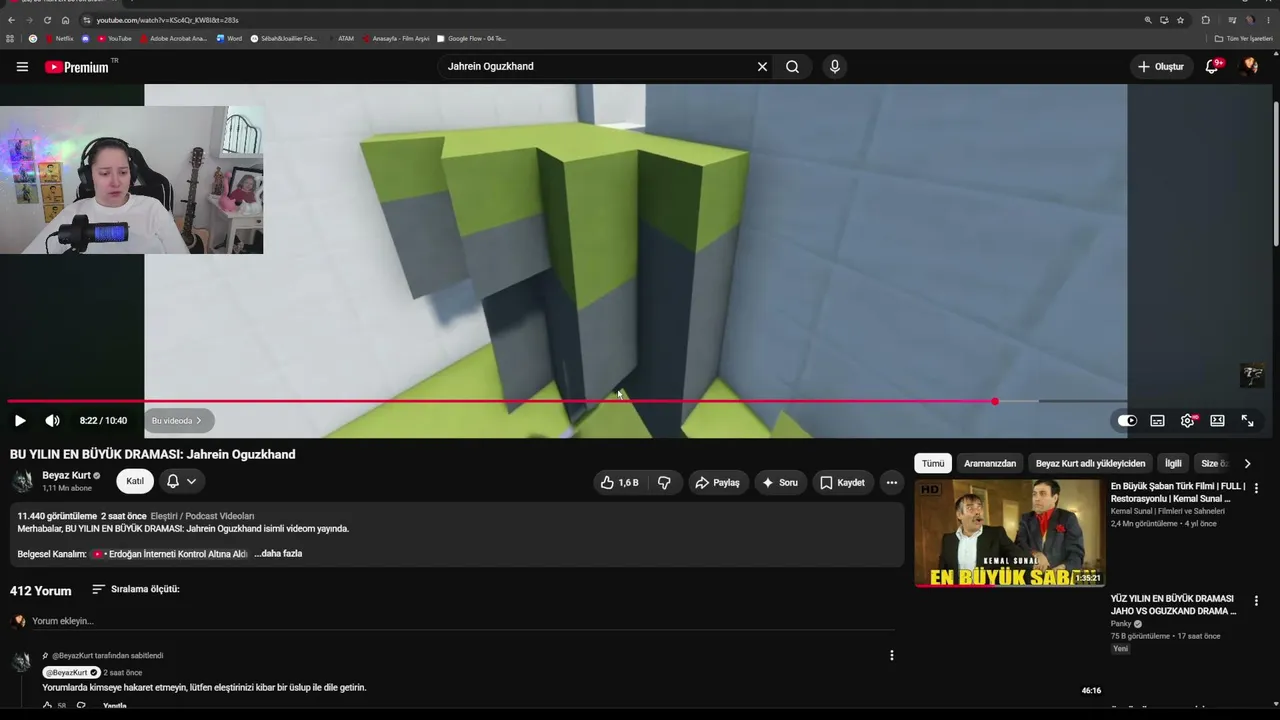Viewport: 1280px width, 720px height.
Task: Go to the browser home page
Action: pyautogui.click(x=65, y=20)
